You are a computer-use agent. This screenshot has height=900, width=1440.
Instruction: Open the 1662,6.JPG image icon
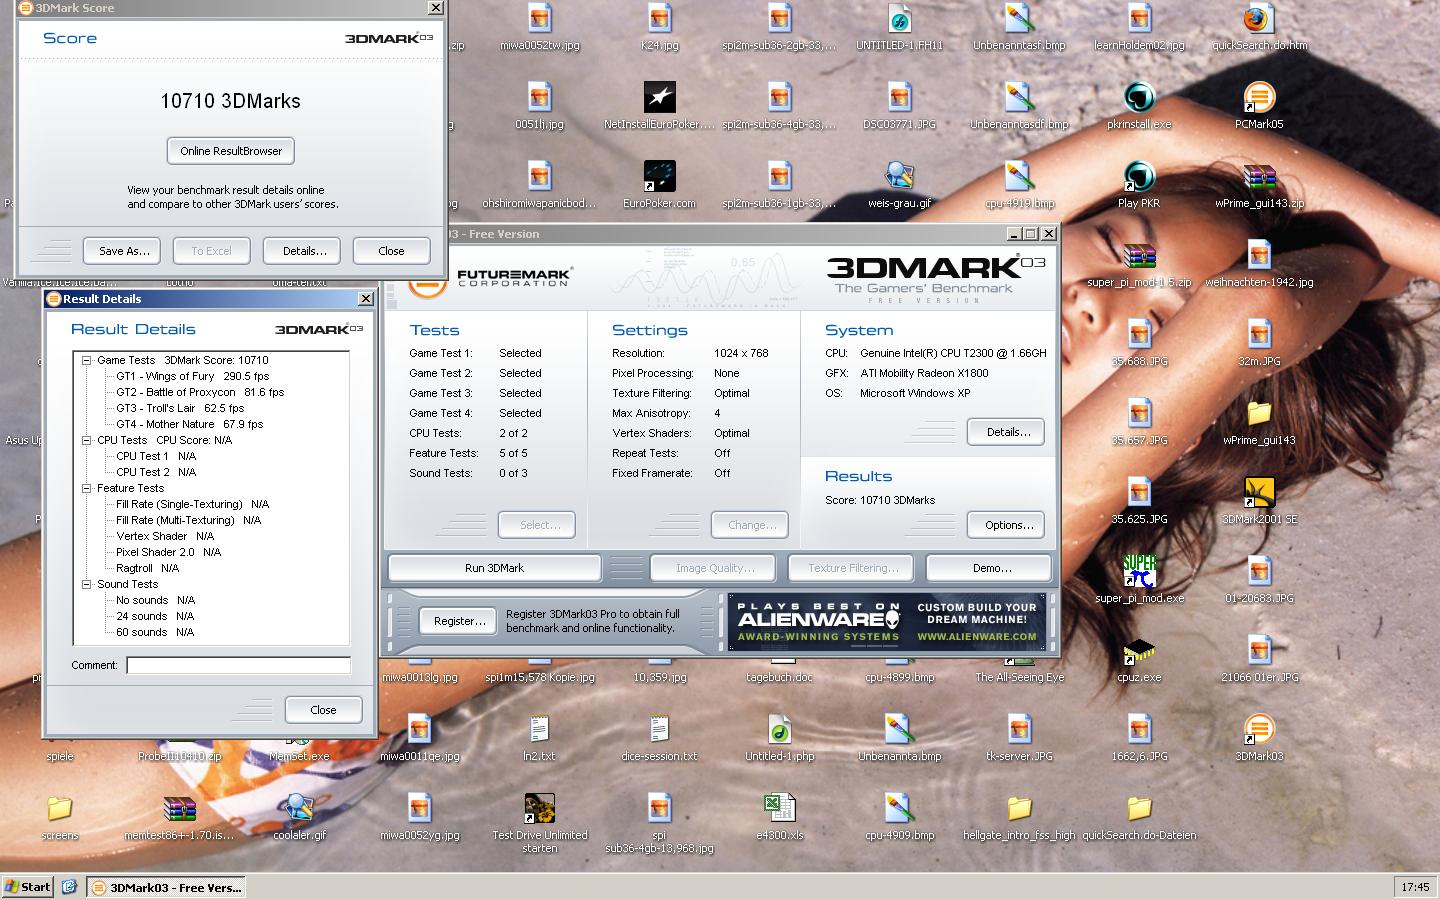[x=1139, y=737]
